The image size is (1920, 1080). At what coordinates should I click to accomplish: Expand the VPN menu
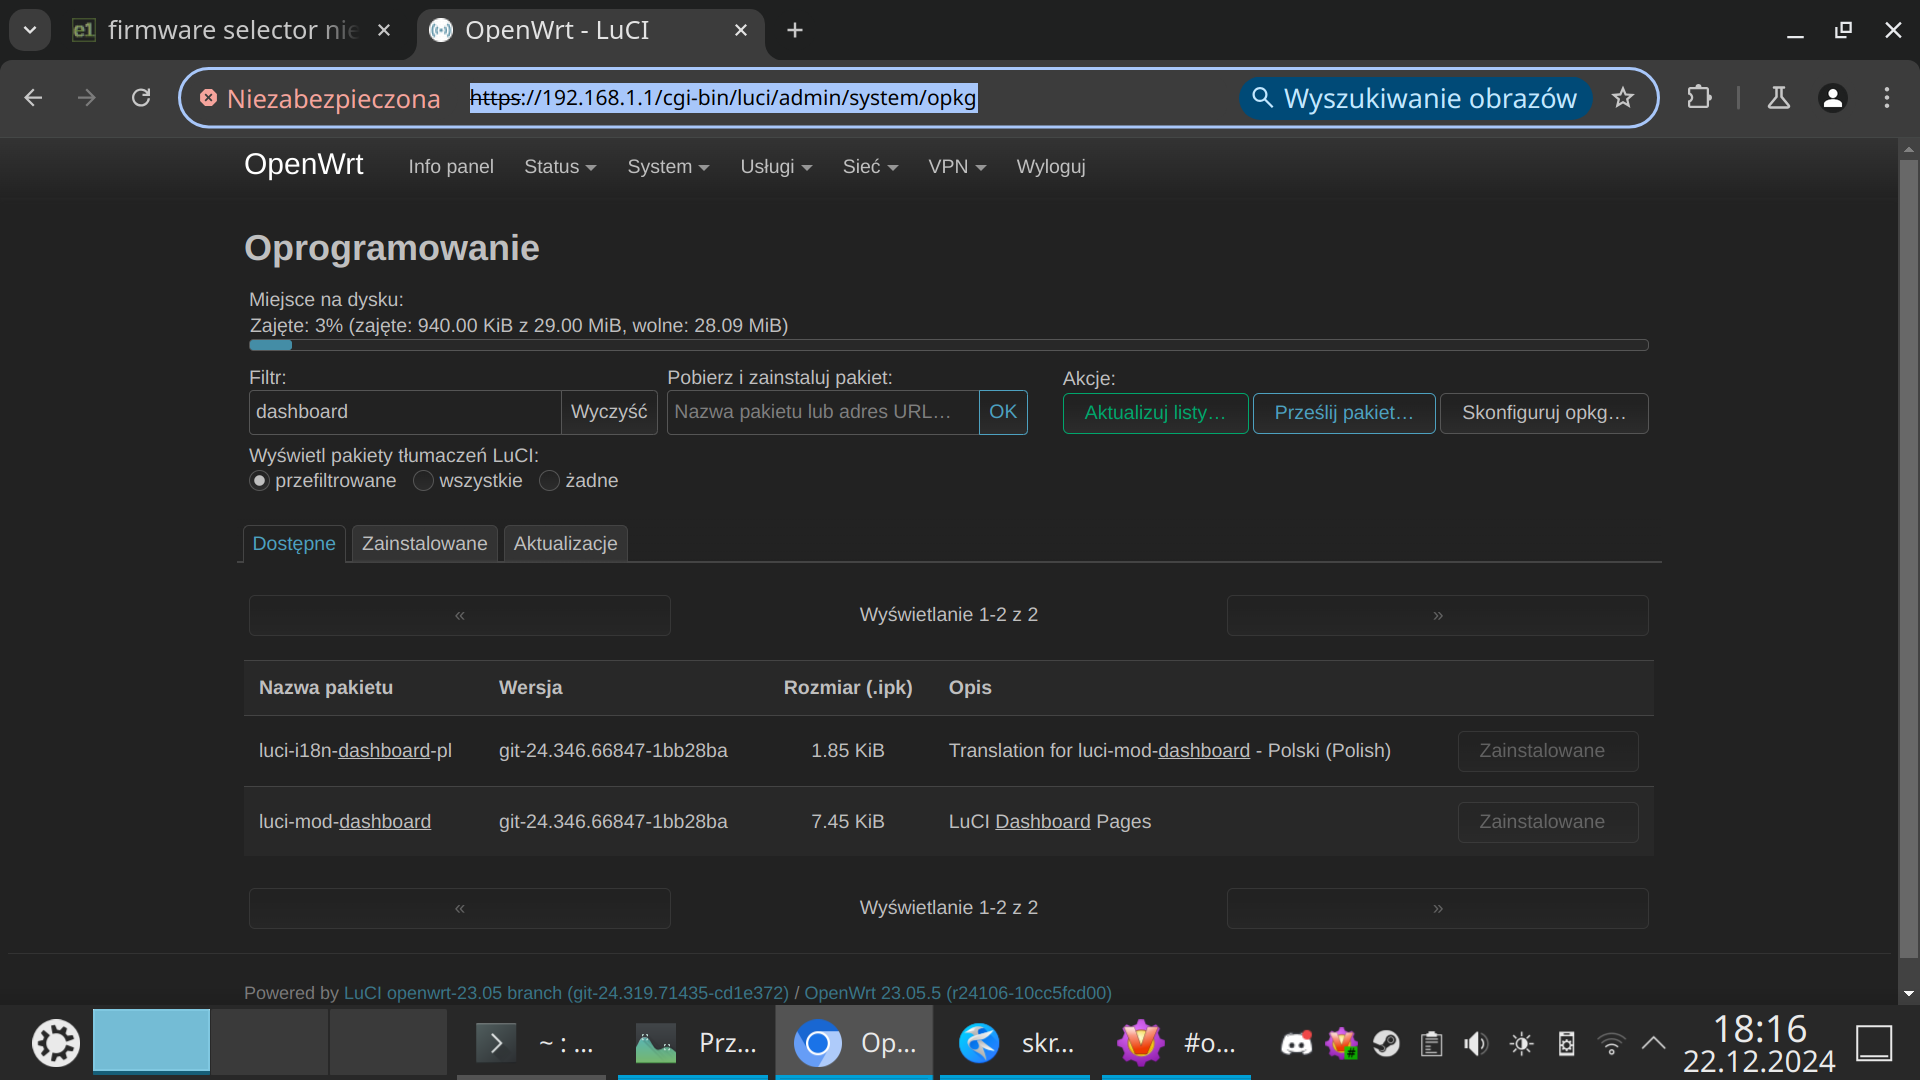(x=957, y=167)
